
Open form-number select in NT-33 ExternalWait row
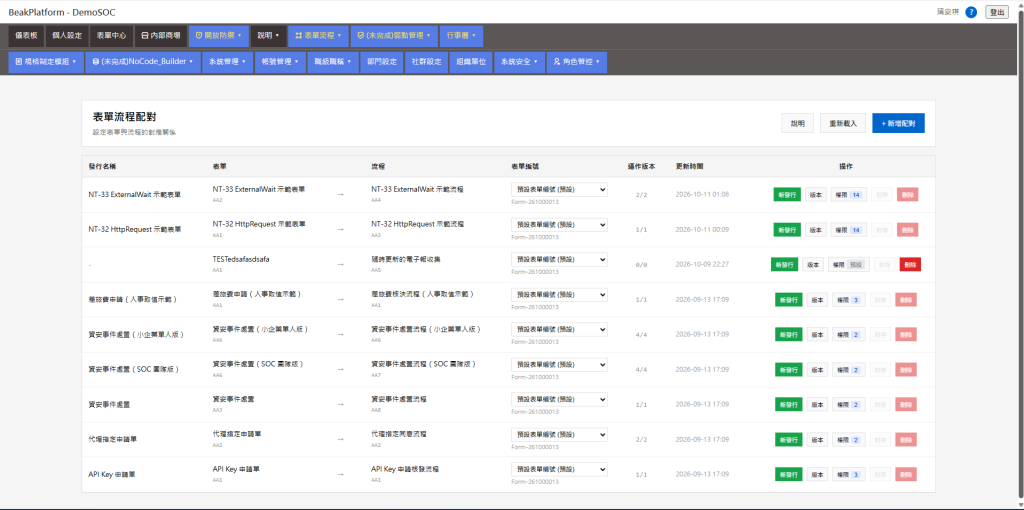559,189
